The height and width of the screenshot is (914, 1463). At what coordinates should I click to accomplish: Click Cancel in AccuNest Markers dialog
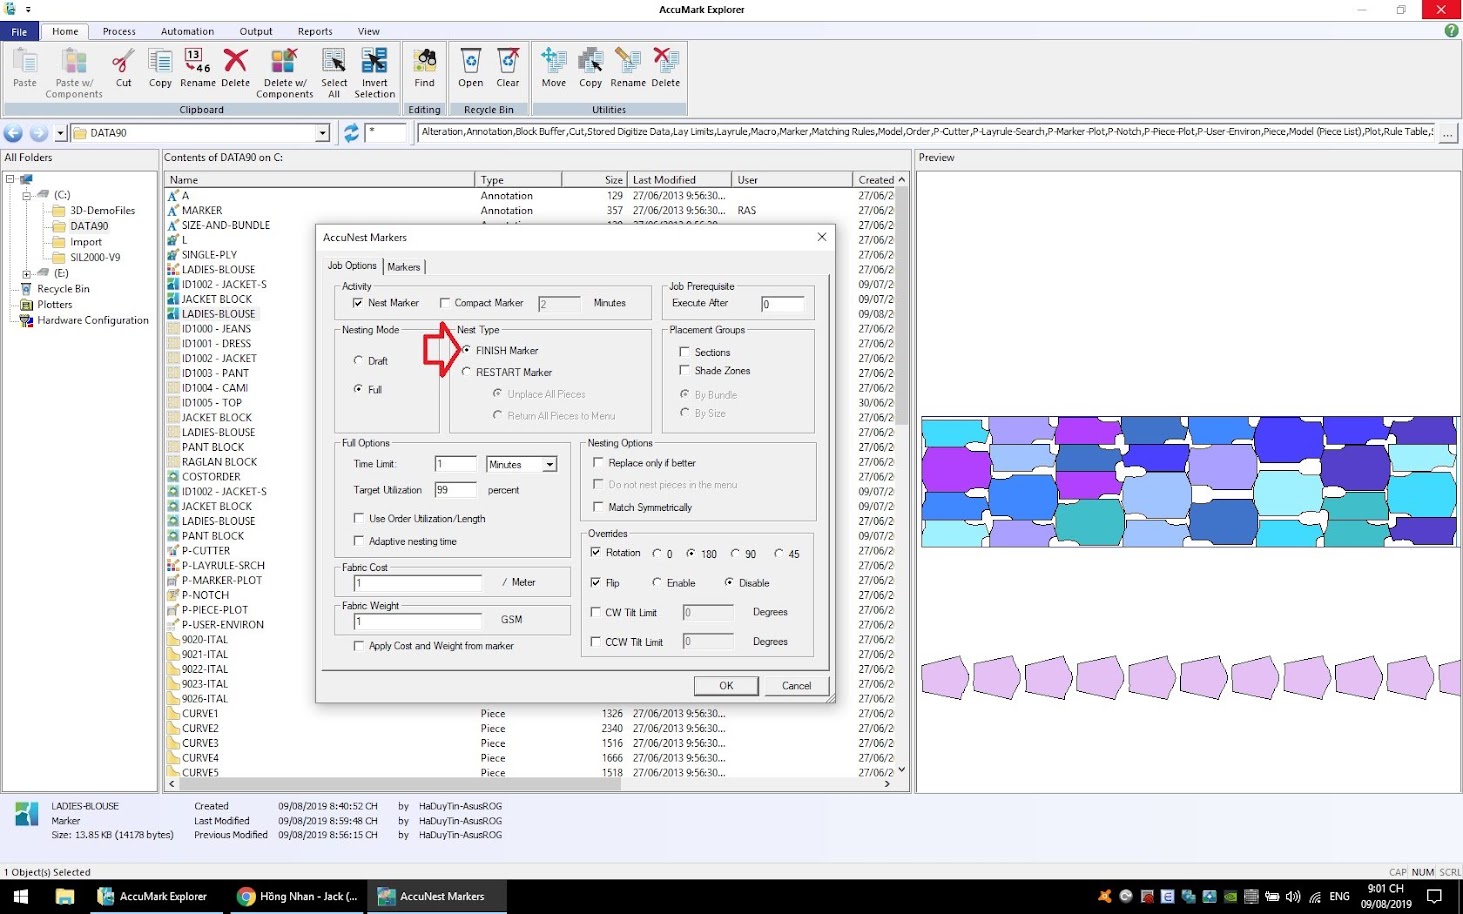796,686
